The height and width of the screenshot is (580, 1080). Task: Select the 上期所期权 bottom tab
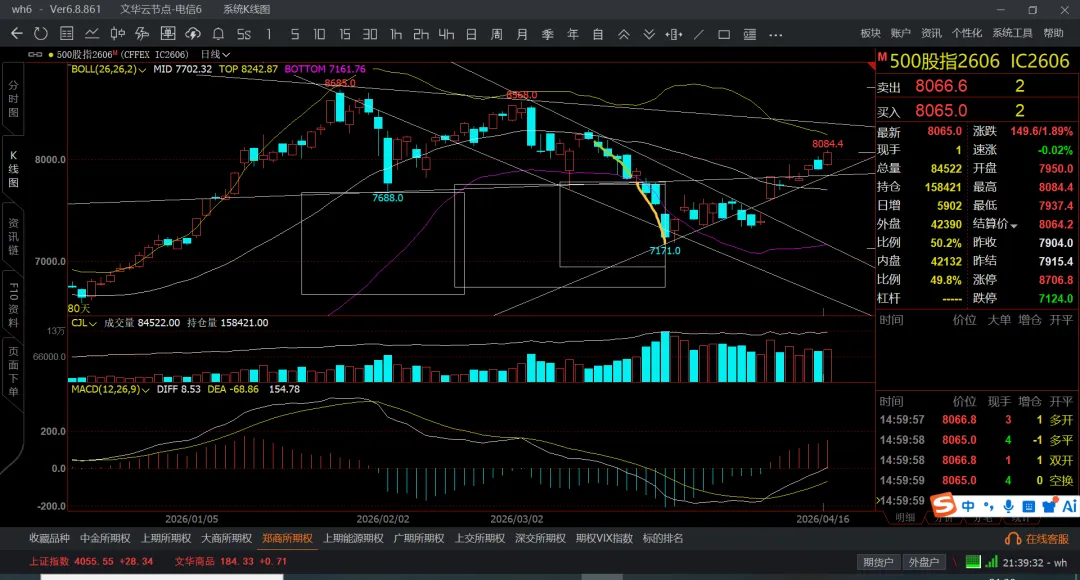tap(166, 539)
